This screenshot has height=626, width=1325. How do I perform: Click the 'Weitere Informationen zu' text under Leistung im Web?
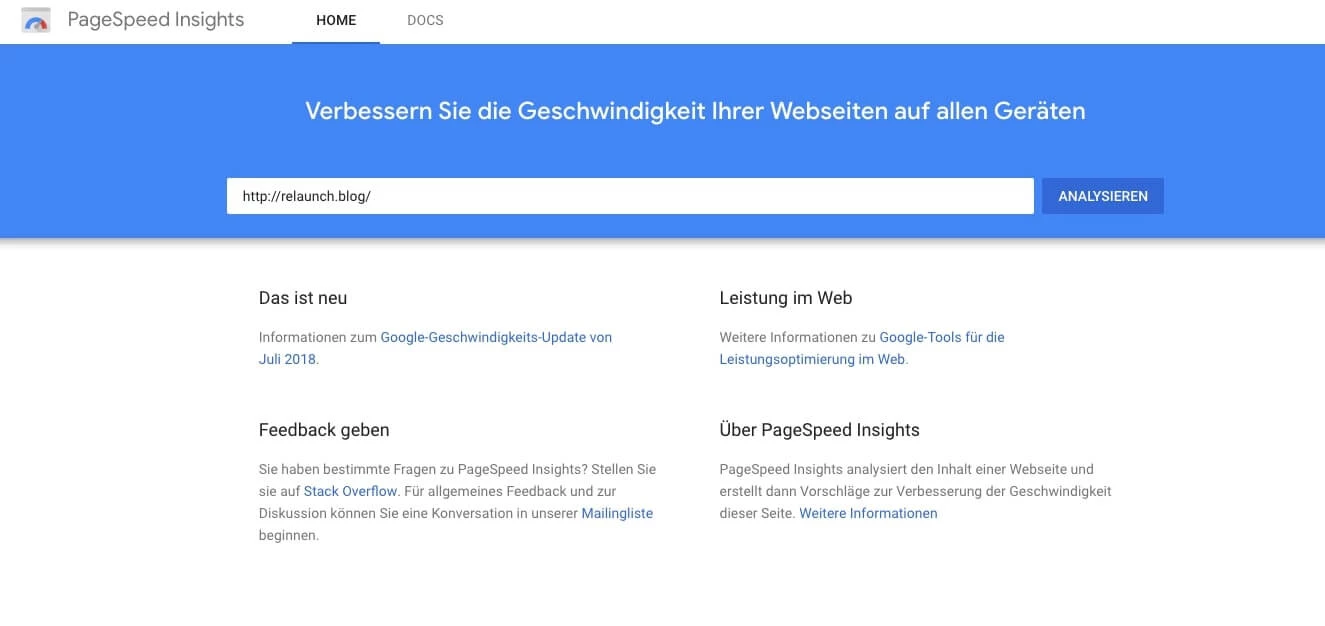(798, 338)
